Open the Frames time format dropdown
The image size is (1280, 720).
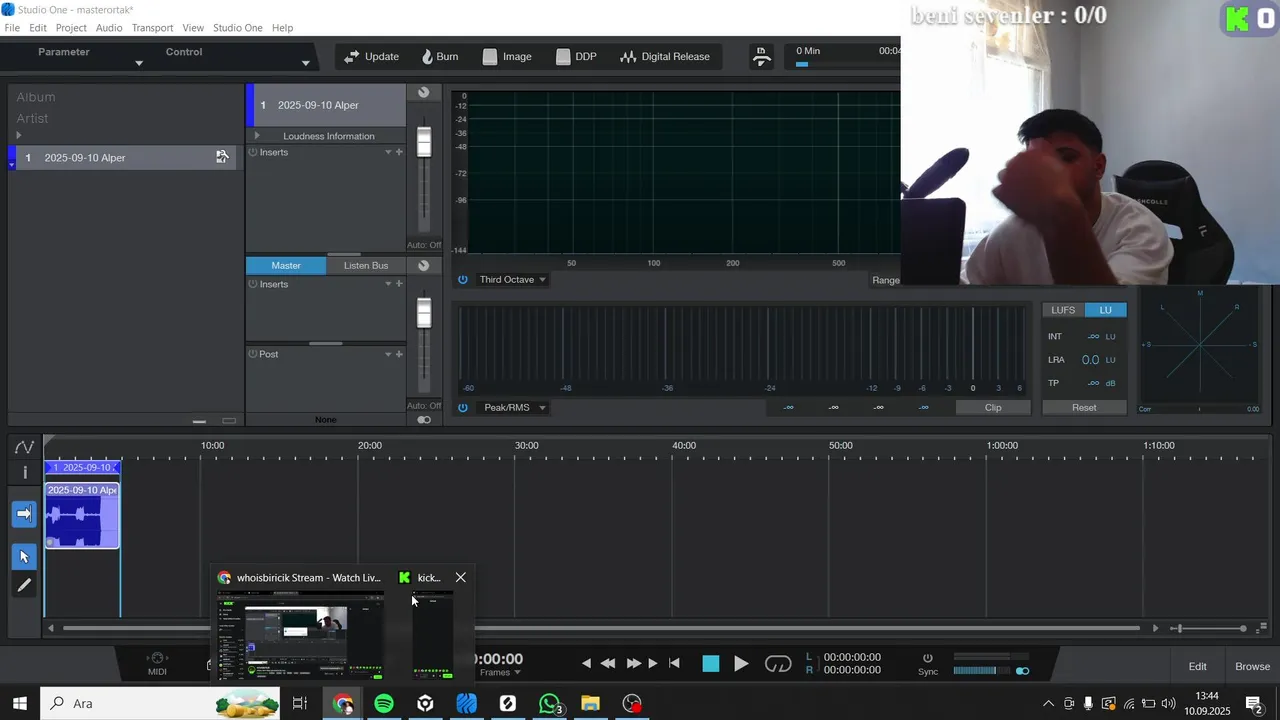point(500,672)
